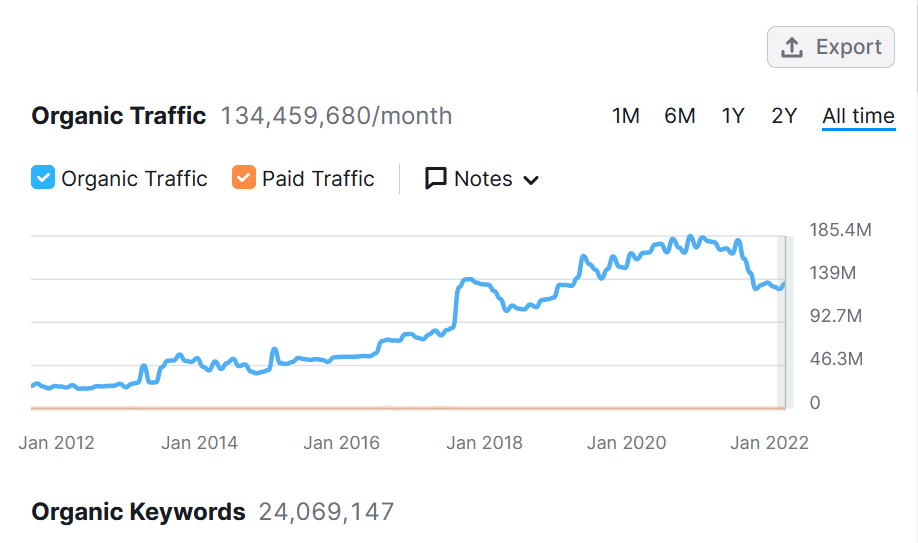The height and width of the screenshot is (543, 918).
Task: Toggle the Paid Traffic checkbox
Action: (x=244, y=177)
